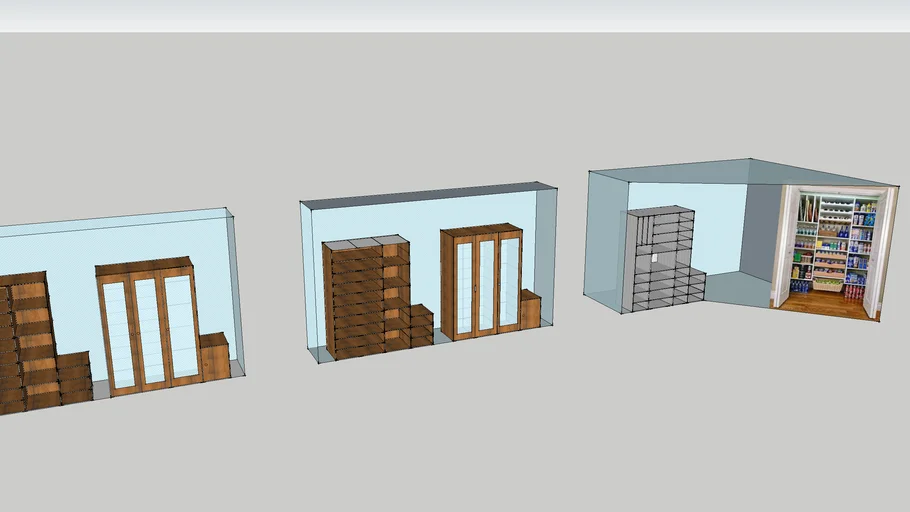Click the left blue wall of right room
This screenshot has width=910, height=512.
coord(605,240)
